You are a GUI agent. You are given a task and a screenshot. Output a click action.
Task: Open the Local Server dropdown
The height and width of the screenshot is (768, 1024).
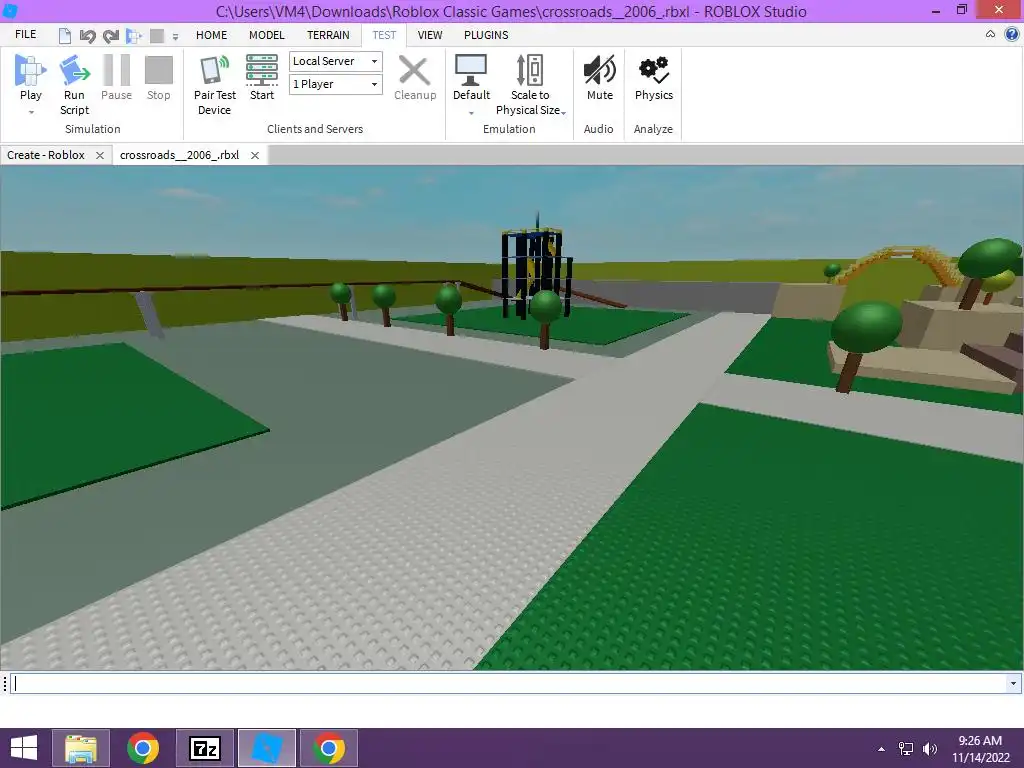point(336,61)
